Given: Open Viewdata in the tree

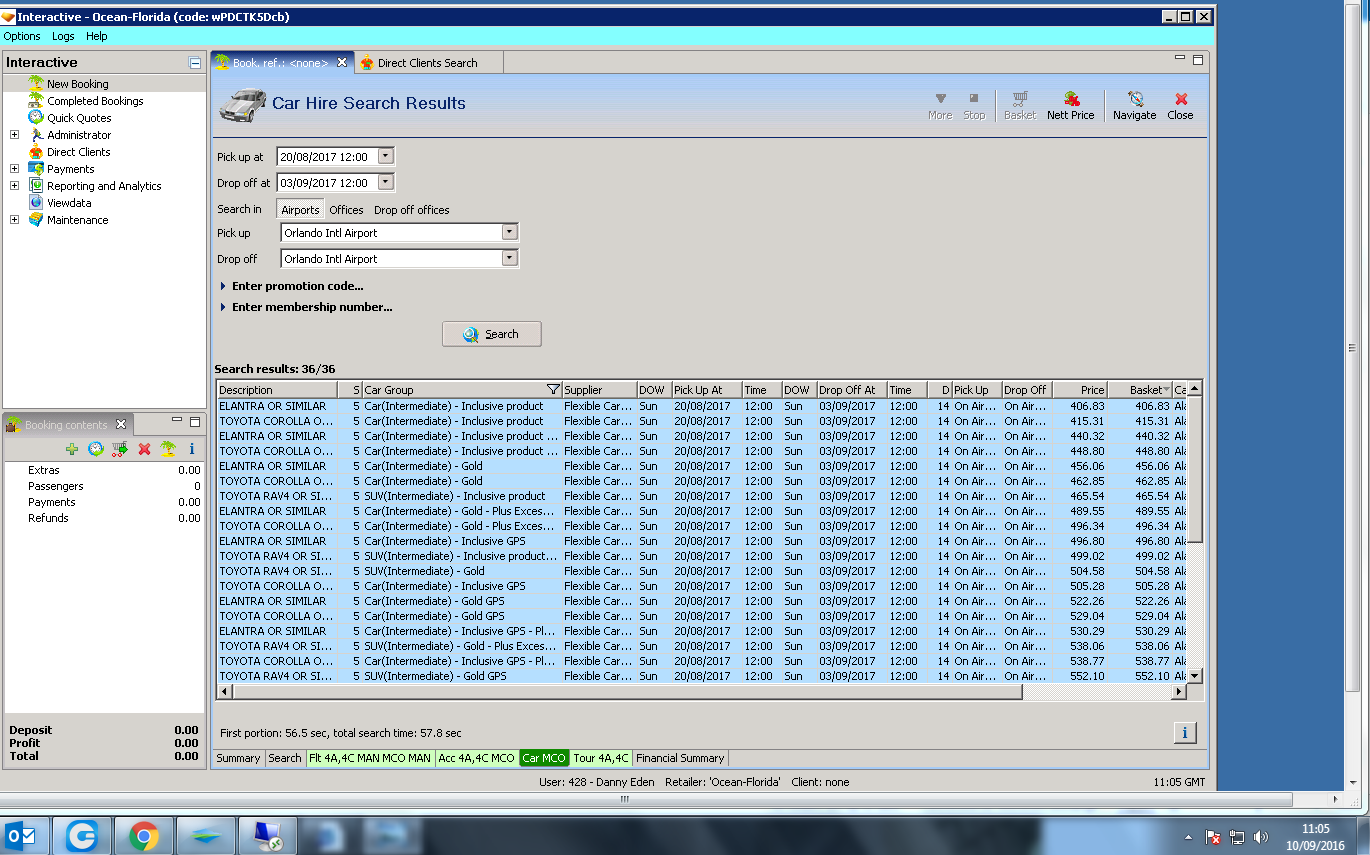Looking at the screenshot, I should click(x=69, y=203).
